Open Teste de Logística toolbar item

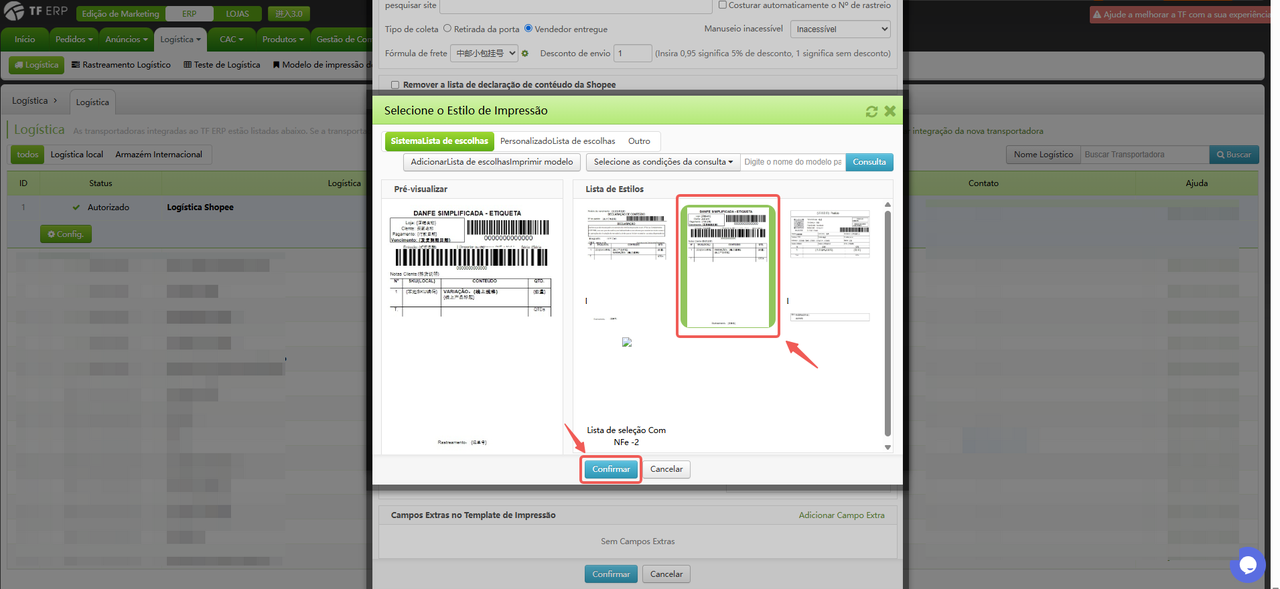[x=222, y=65]
